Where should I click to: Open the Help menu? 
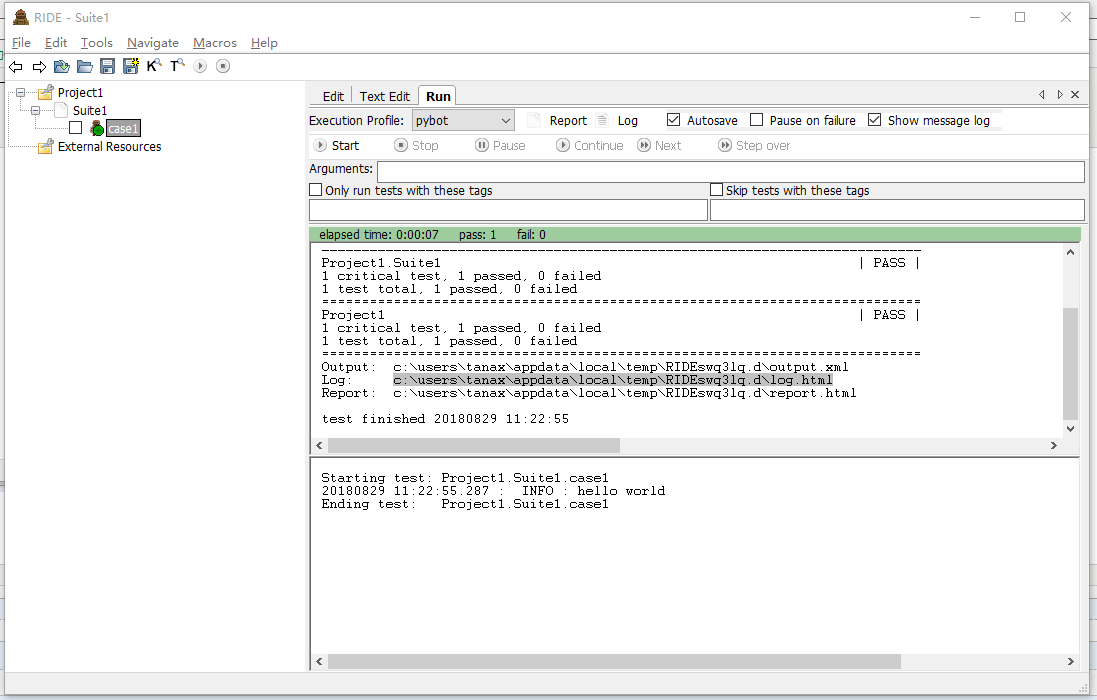[264, 43]
